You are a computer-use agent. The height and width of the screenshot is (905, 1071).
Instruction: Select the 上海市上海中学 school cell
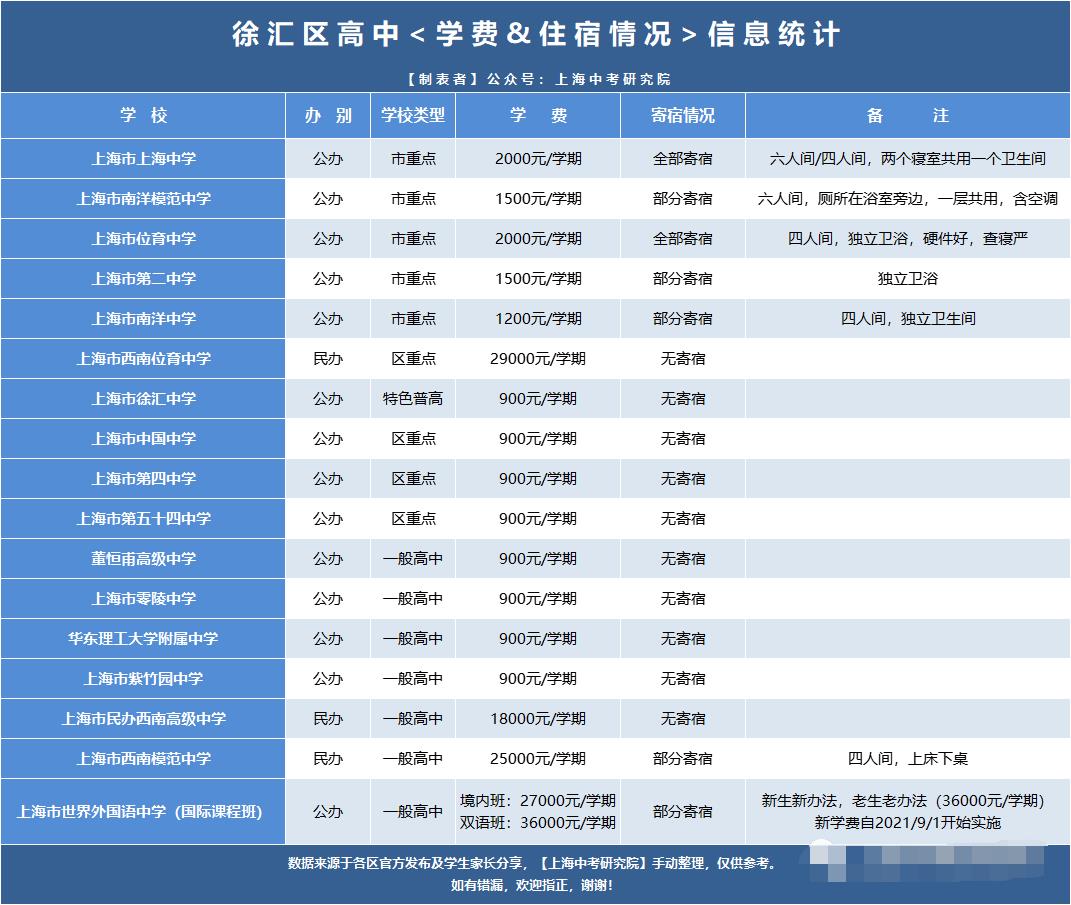(143, 158)
